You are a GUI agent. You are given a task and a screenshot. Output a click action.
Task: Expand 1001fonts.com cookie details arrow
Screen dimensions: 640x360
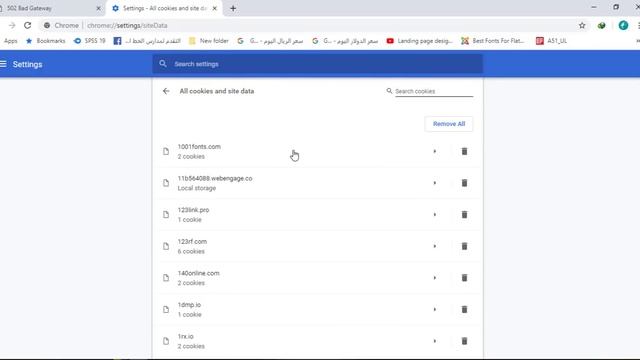click(435, 151)
